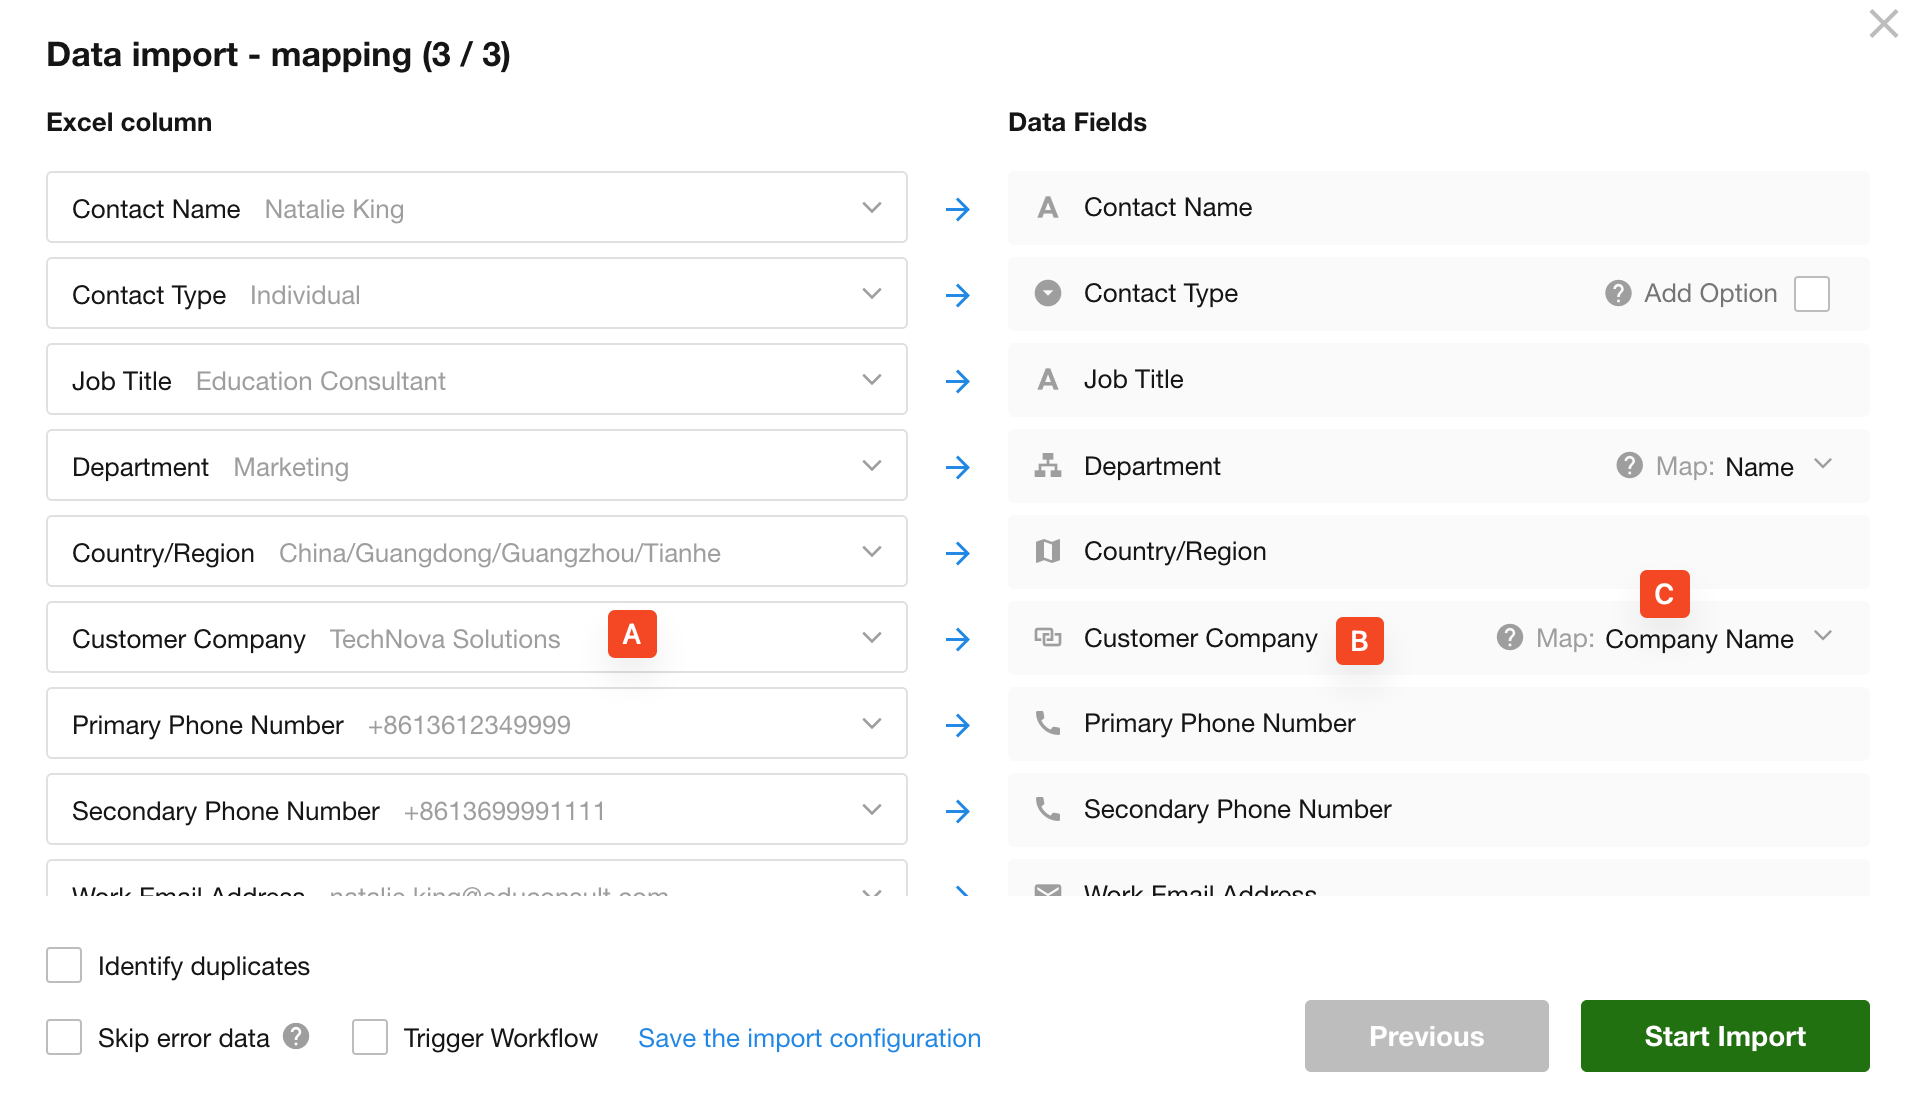Check the Skip error data box
The image size is (1916, 1112).
coord(64,1037)
